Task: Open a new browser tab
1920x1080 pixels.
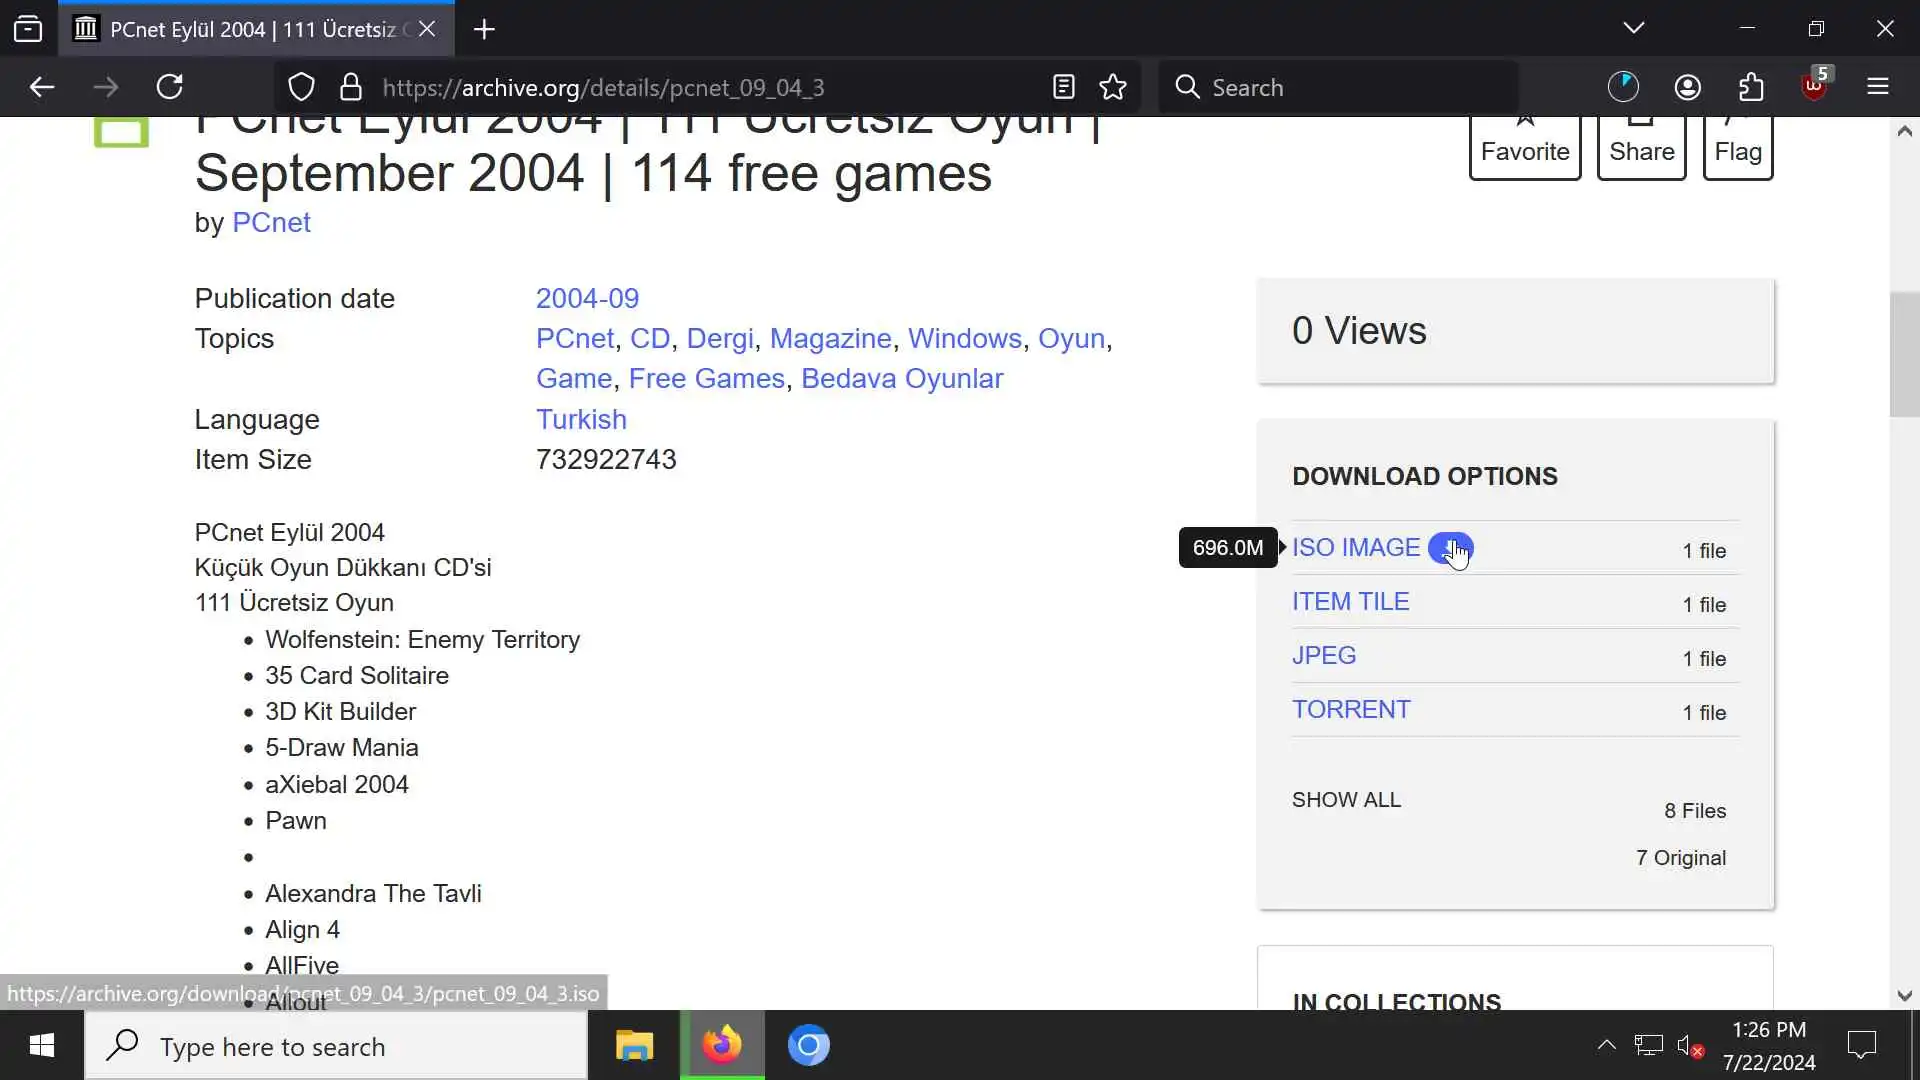Action: [x=484, y=29]
